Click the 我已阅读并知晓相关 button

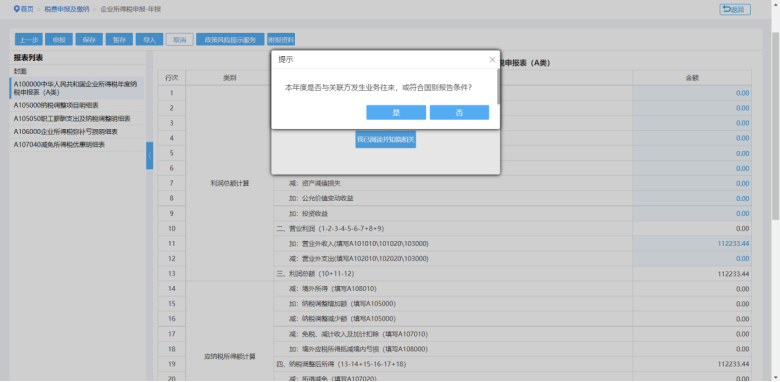[x=386, y=140]
